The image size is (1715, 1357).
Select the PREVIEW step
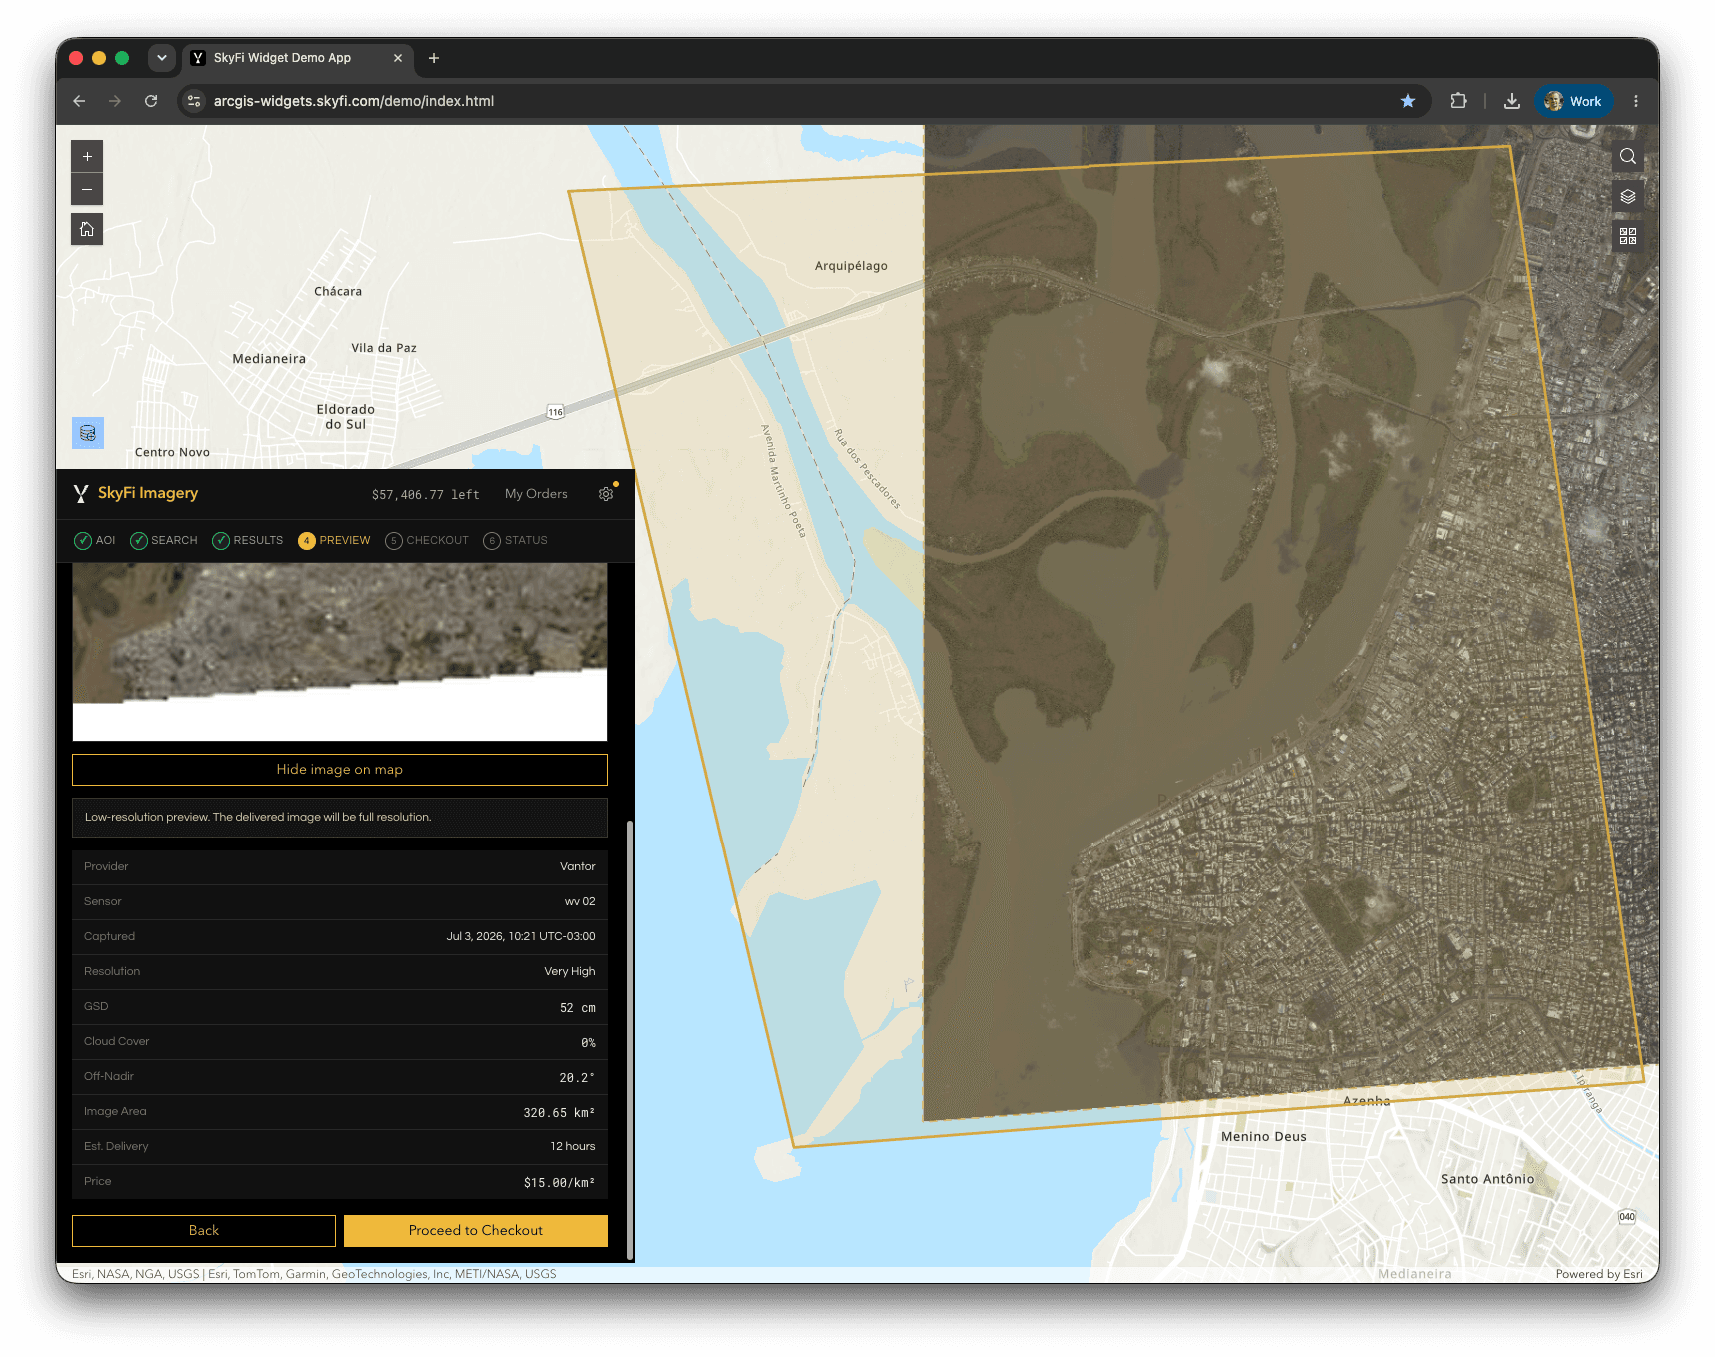click(x=334, y=541)
